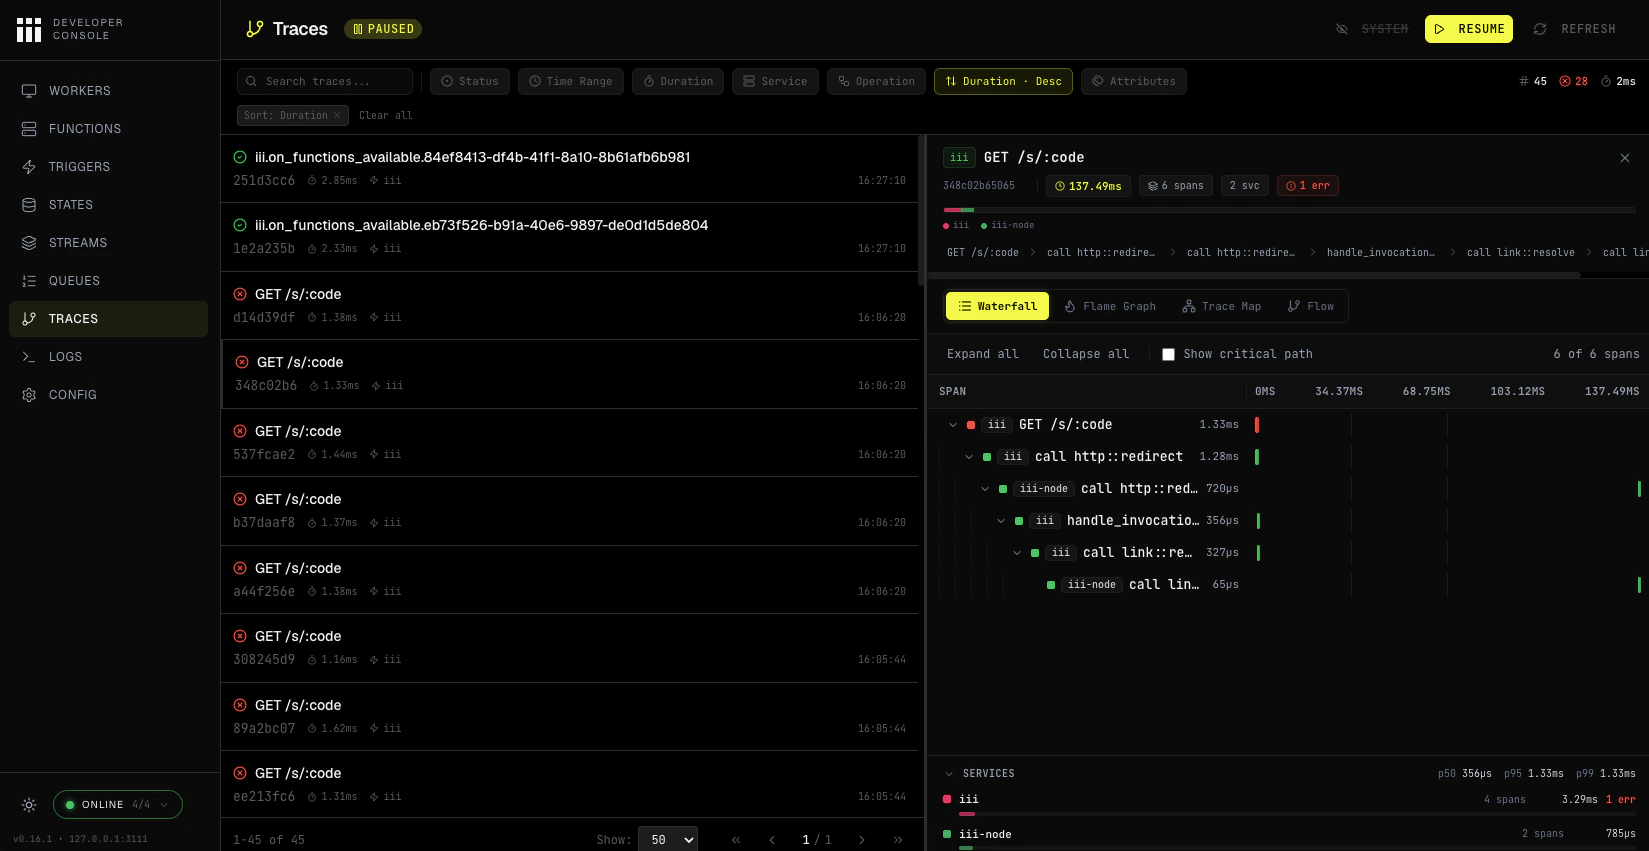This screenshot has width=1649, height=851.
Task: Open the Attributes filter dropdown
Action: (x=1134, y=82)
